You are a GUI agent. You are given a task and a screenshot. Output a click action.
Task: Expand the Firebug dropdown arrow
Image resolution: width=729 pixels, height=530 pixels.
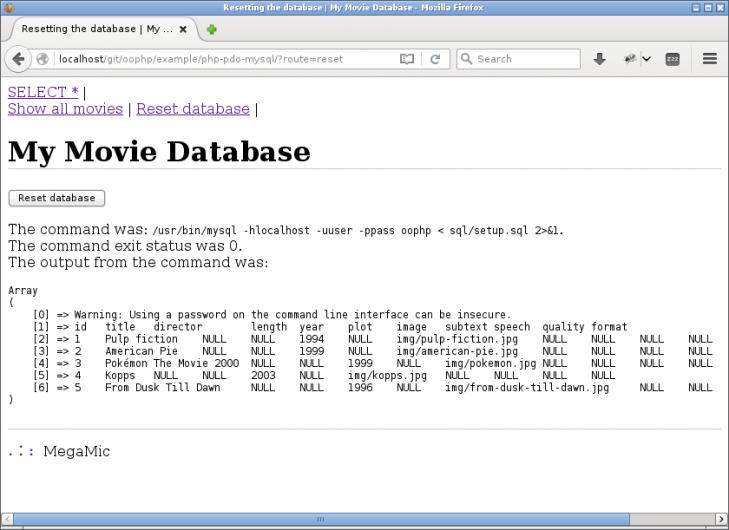click(x=647, y=59)
